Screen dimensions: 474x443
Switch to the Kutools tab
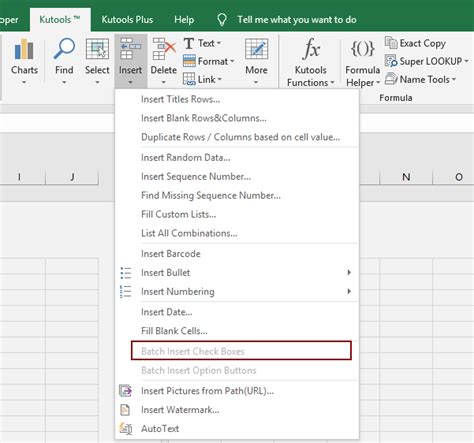tap(60, 20)
